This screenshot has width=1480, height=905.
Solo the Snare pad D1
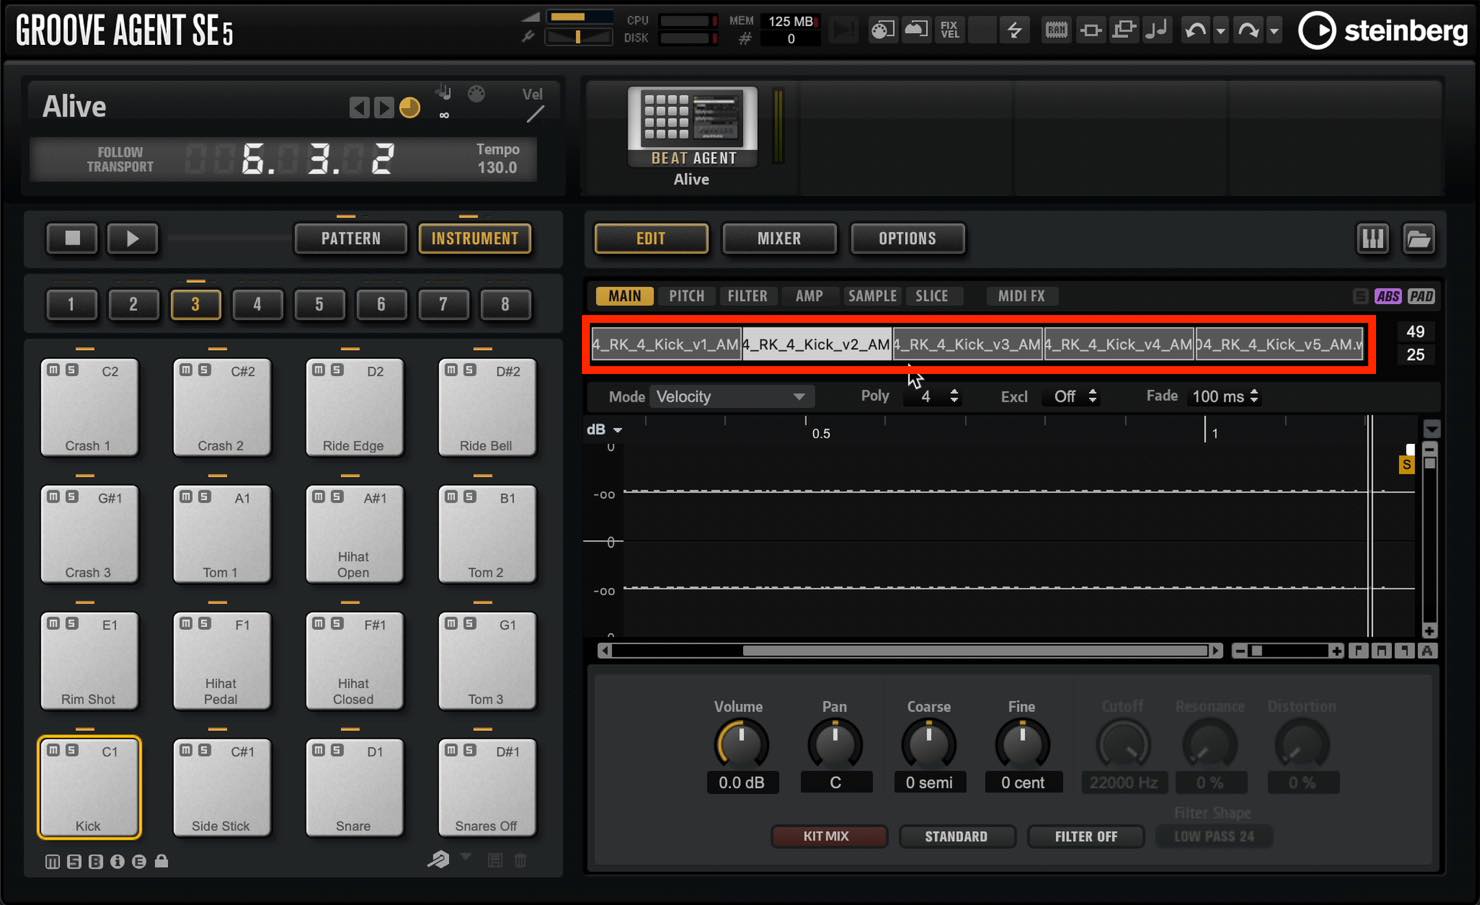pyautogui.click(x=337, y=750)
